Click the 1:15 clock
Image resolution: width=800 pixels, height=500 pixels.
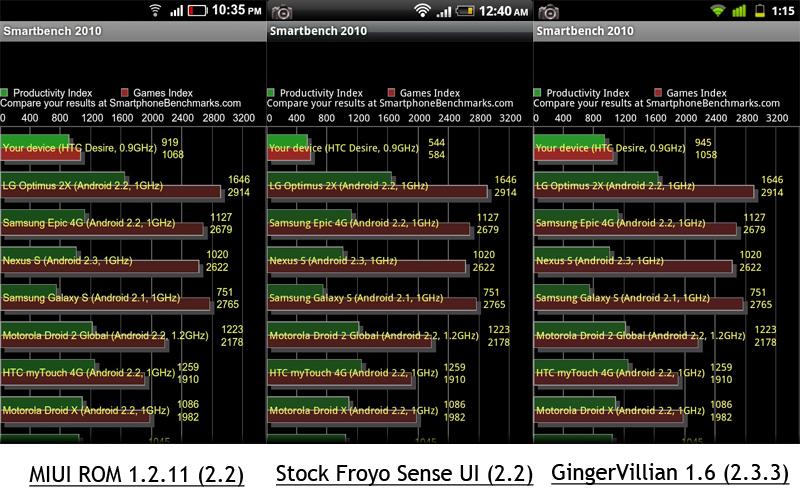(x=783, y=11)
